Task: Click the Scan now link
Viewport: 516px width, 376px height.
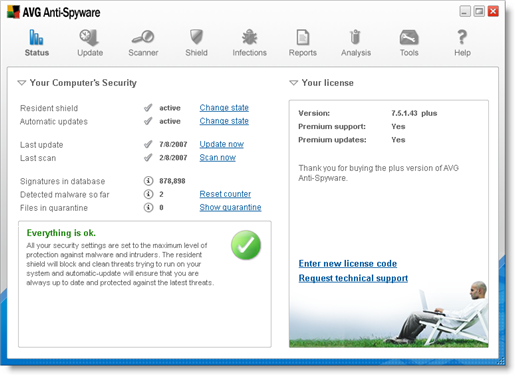Action: (x=218, y=158)
